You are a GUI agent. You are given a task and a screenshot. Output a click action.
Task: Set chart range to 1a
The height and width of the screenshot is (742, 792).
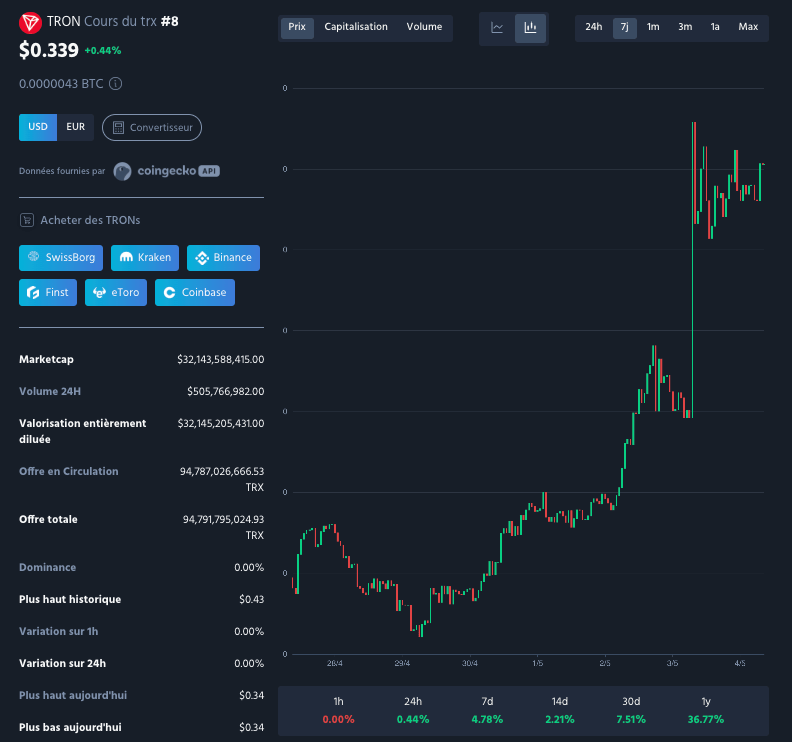715,27
